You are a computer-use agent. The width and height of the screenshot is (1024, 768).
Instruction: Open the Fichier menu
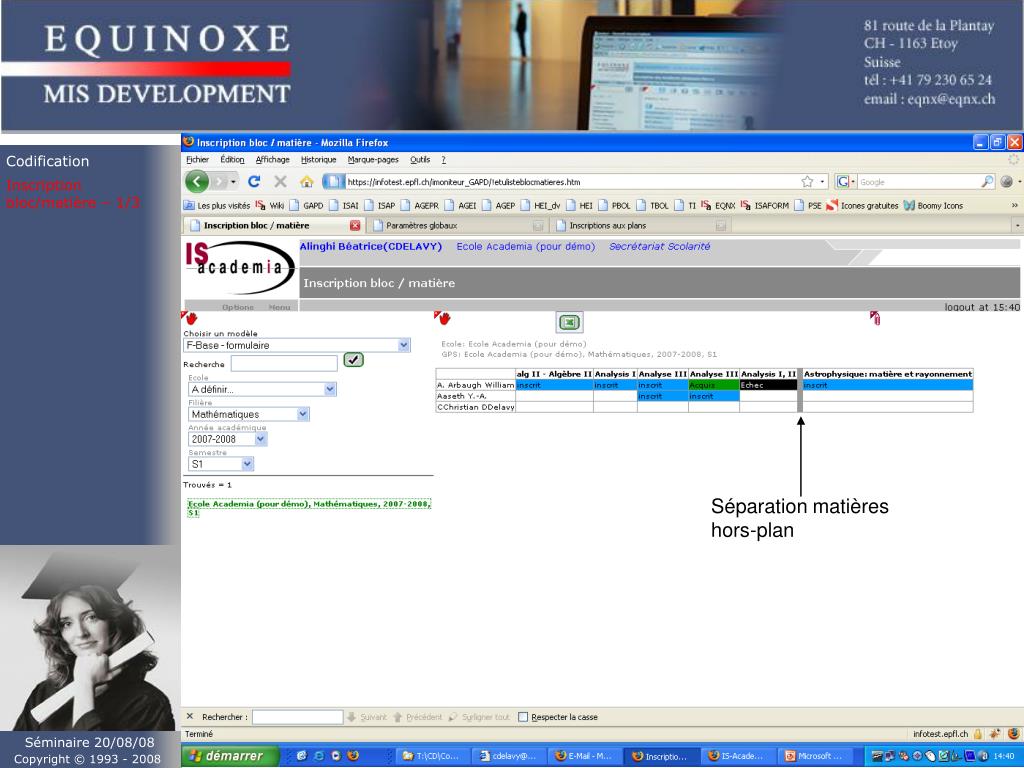(x=197, y=159)
